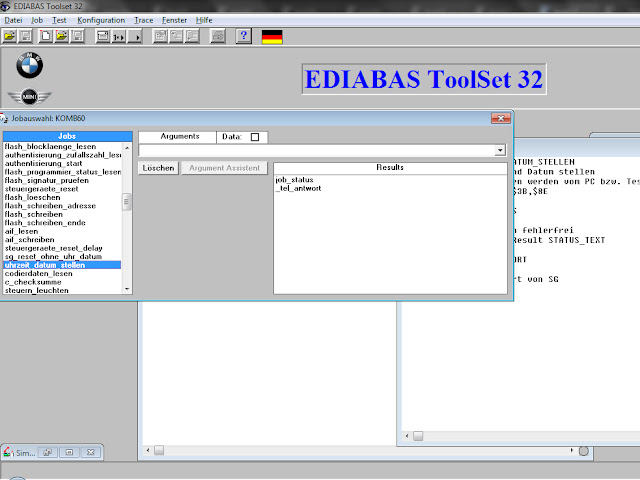The width and height of the screenshot is (640, 480).
Task: Open the Trace menu
Action: point(144,20)
